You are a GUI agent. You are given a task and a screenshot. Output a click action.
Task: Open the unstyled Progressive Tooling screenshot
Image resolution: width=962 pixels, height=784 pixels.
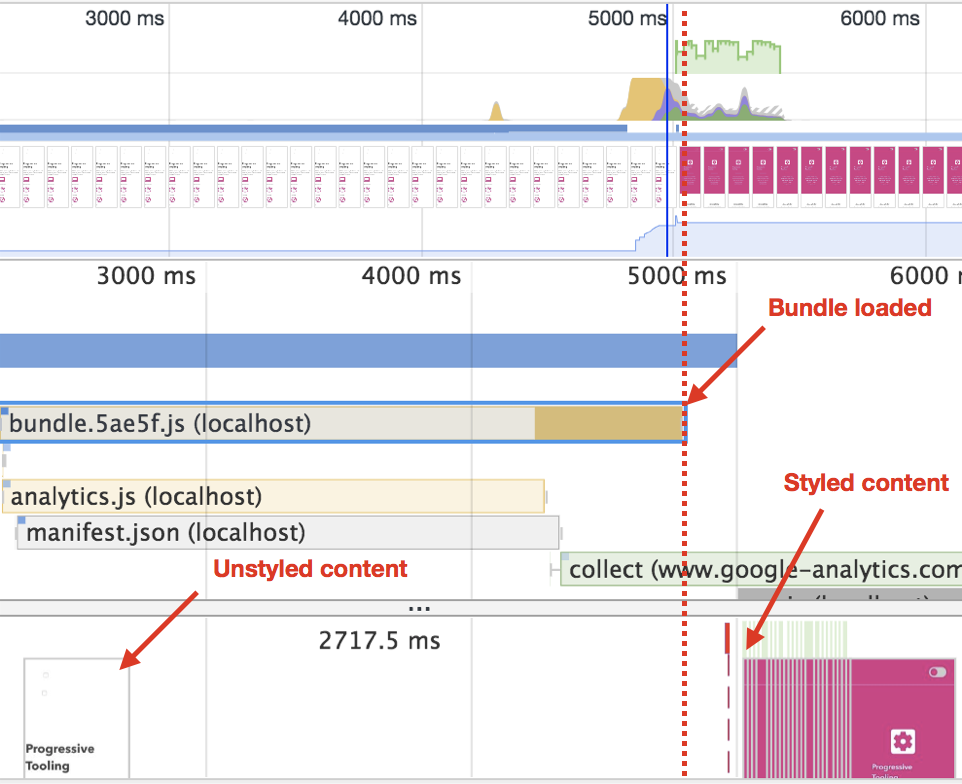click(x=77, y=717)
